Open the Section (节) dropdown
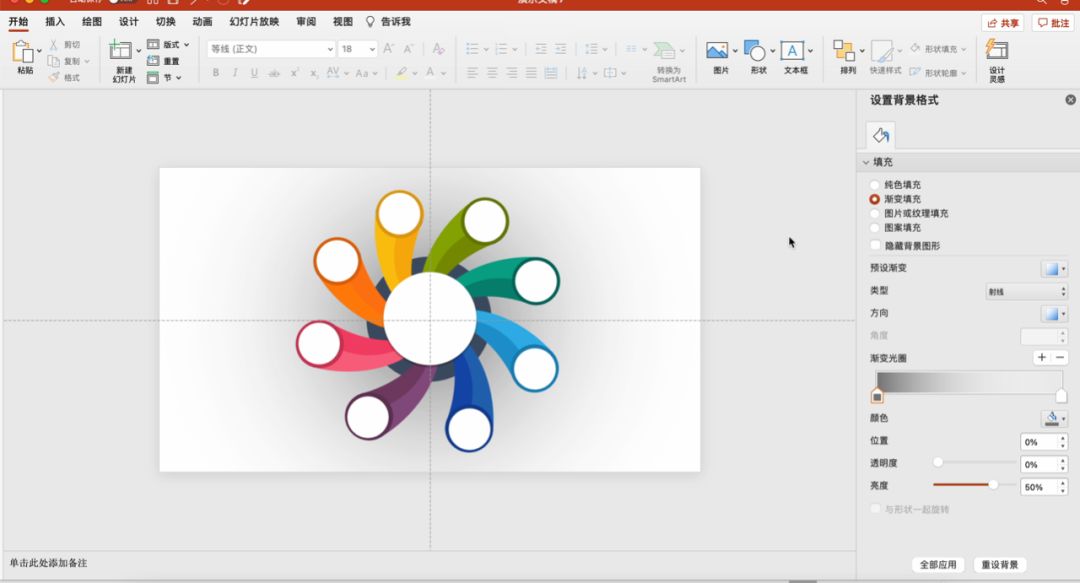1080x583 pixels. coord(164,77)
